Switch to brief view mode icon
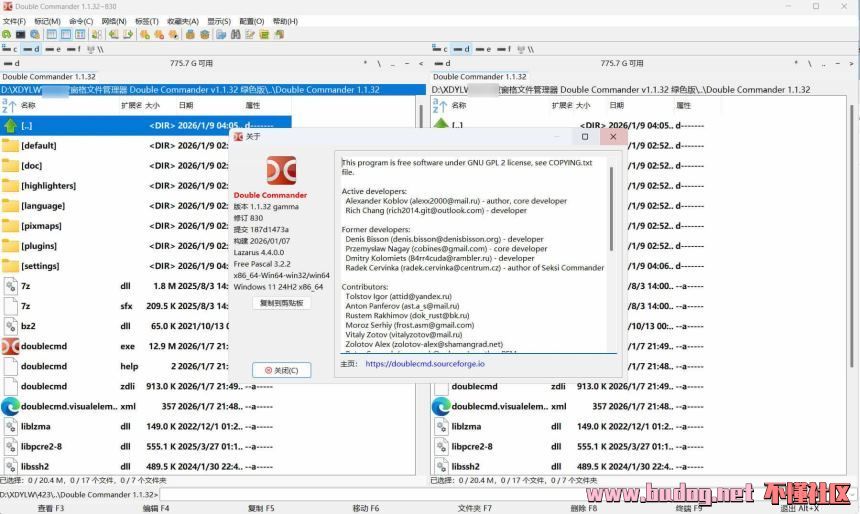 [x=52, y=35]
